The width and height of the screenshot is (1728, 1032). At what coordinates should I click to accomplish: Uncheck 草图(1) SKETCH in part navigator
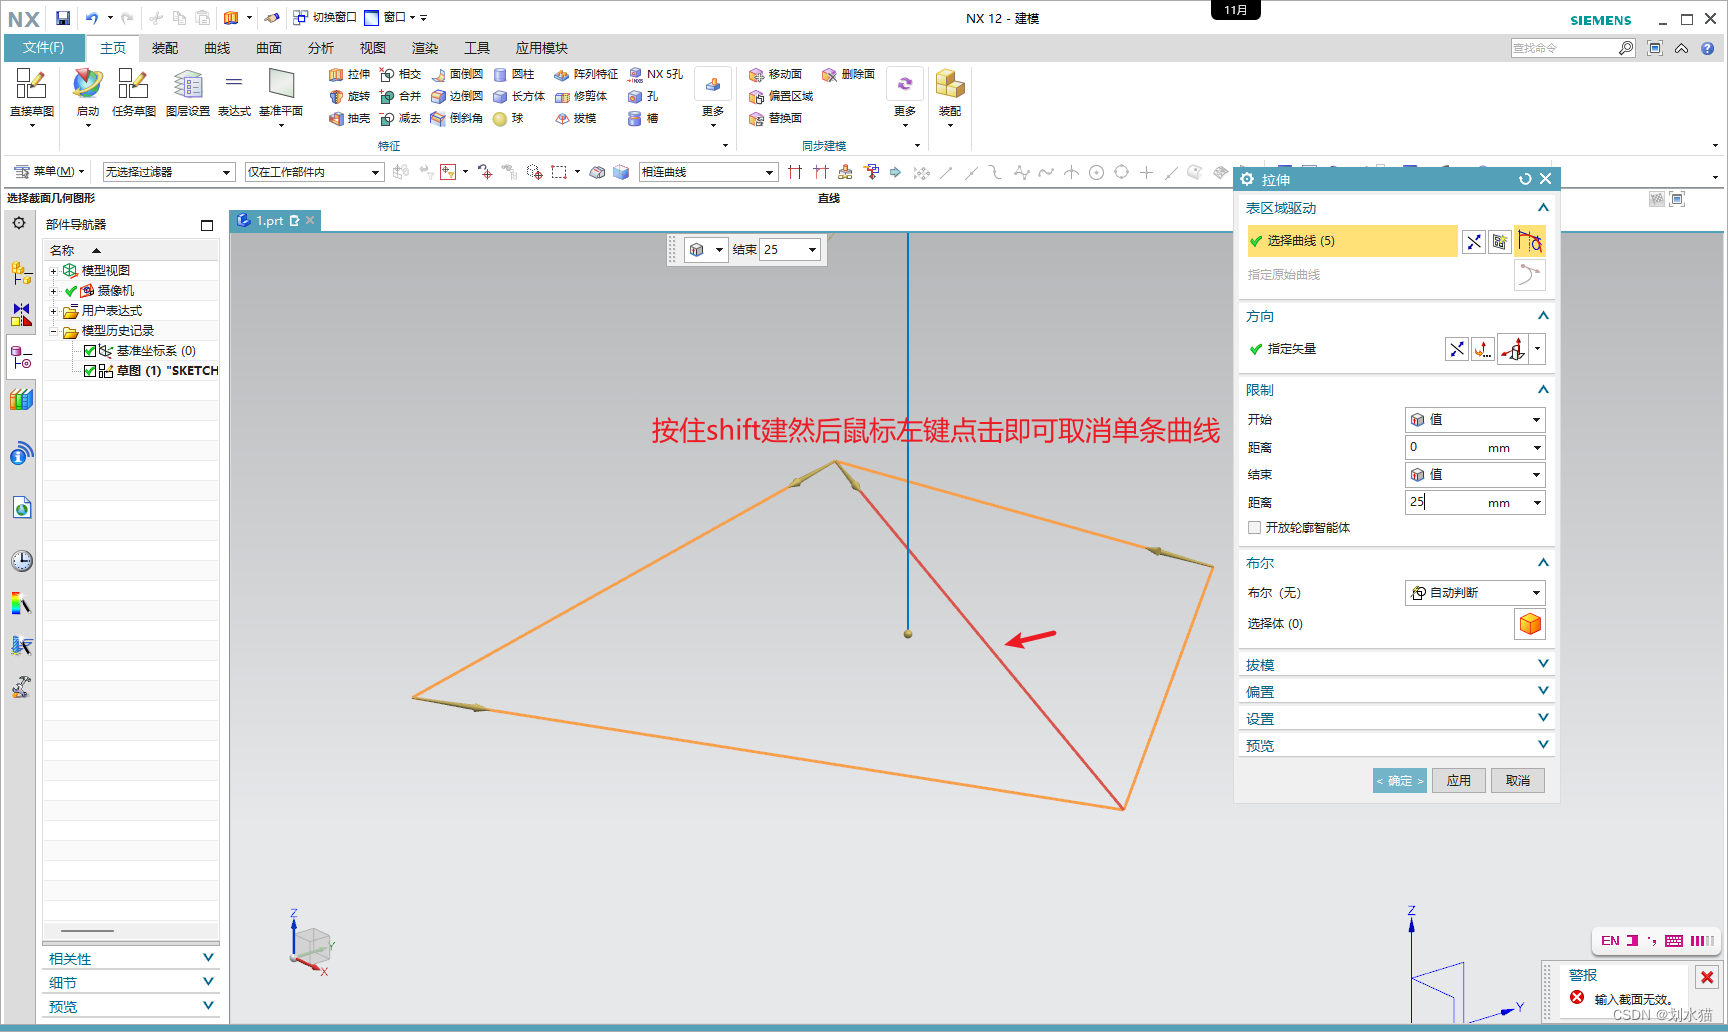click(x=89, y=370)
